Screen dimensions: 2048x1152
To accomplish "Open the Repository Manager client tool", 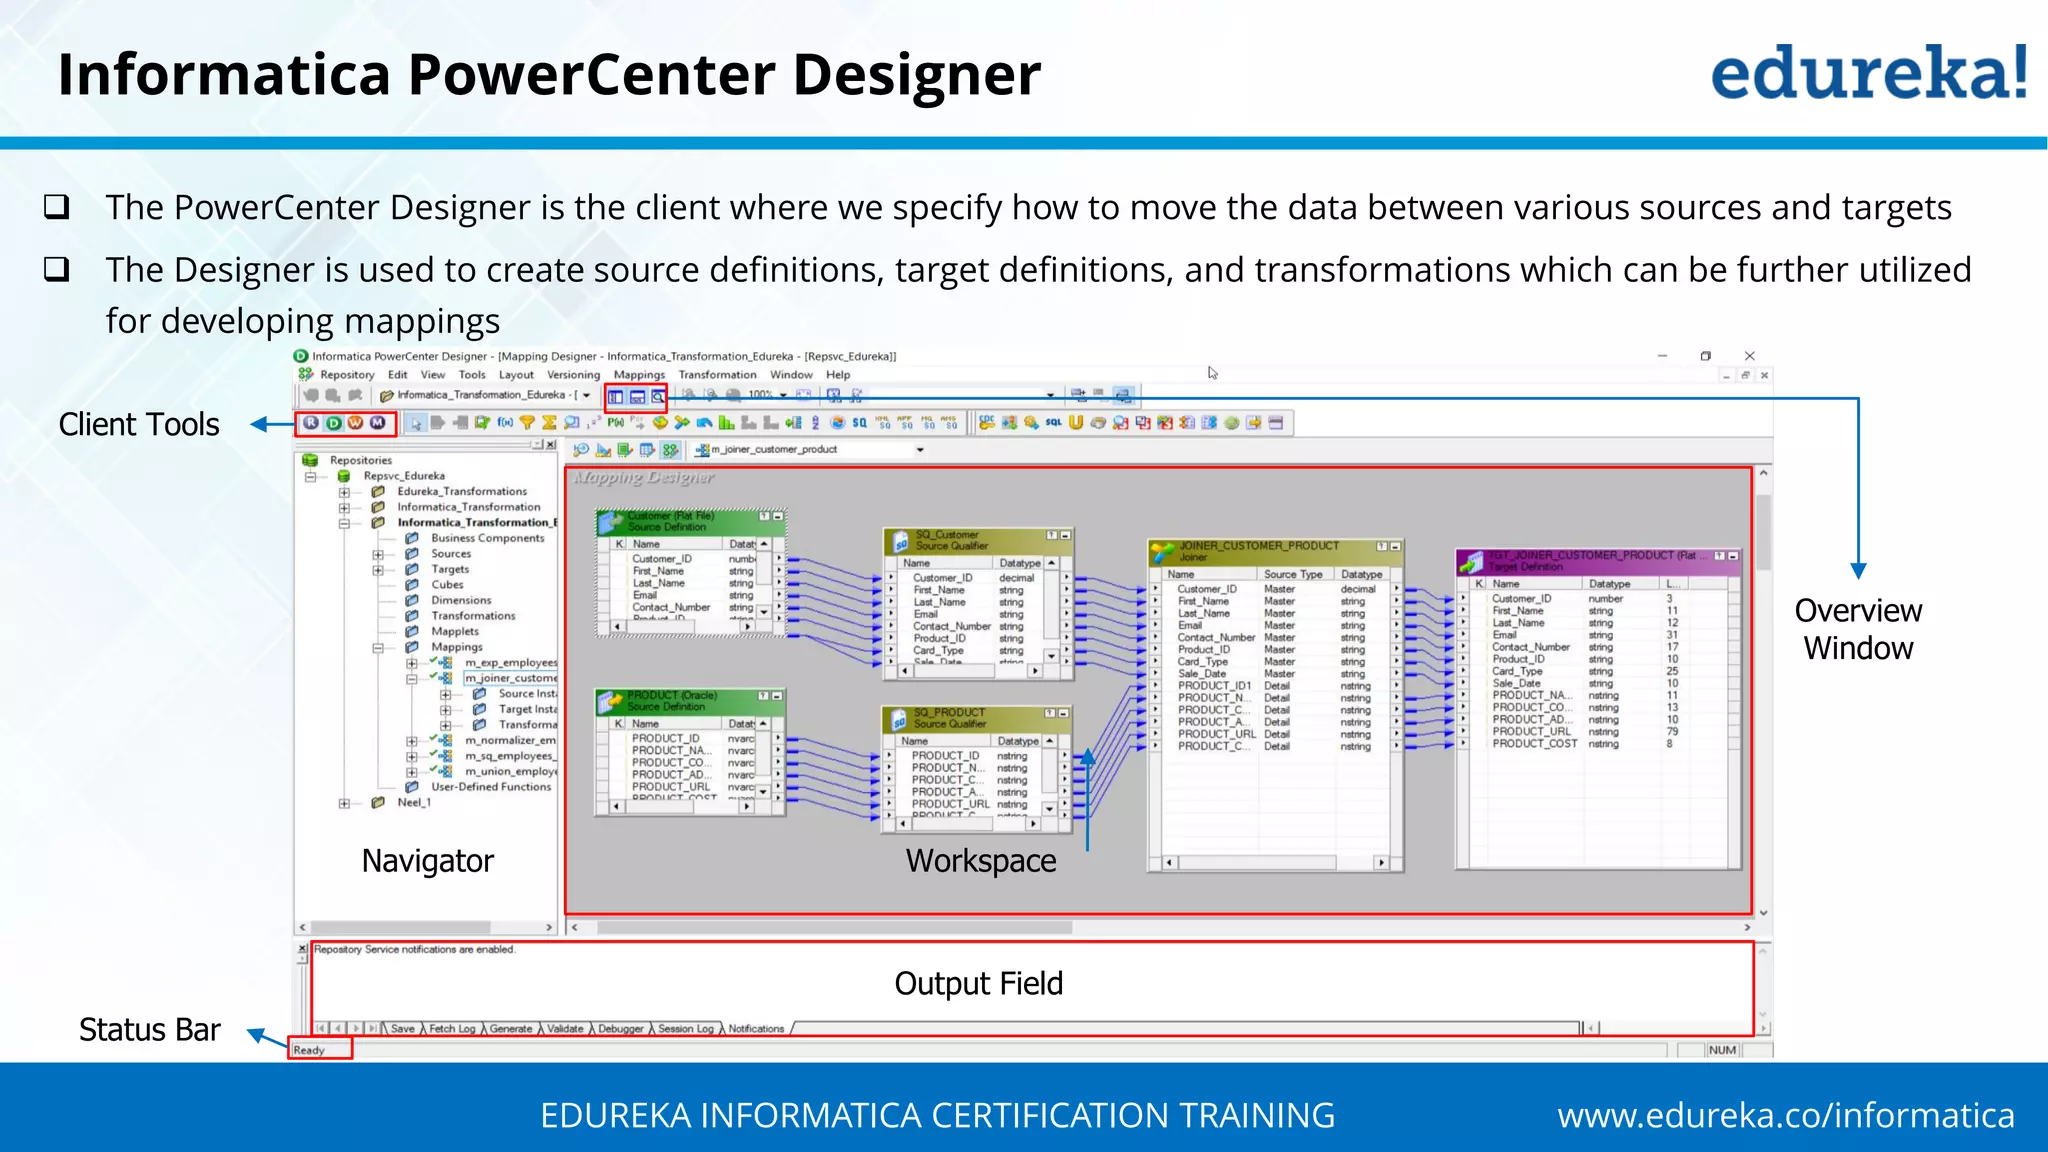I will pyautogui.click(x=311, y=423).
